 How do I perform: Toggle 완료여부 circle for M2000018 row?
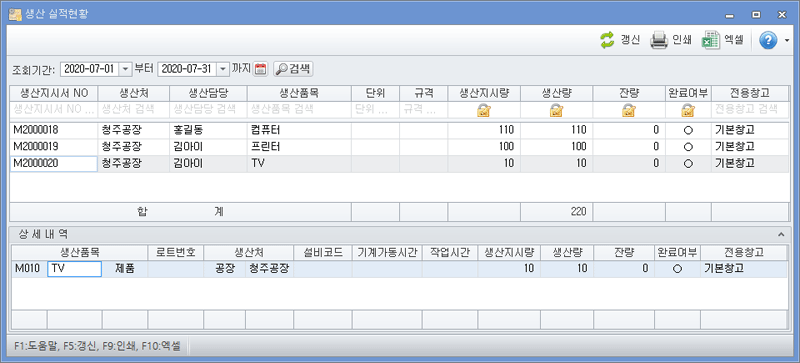point(688,130)
